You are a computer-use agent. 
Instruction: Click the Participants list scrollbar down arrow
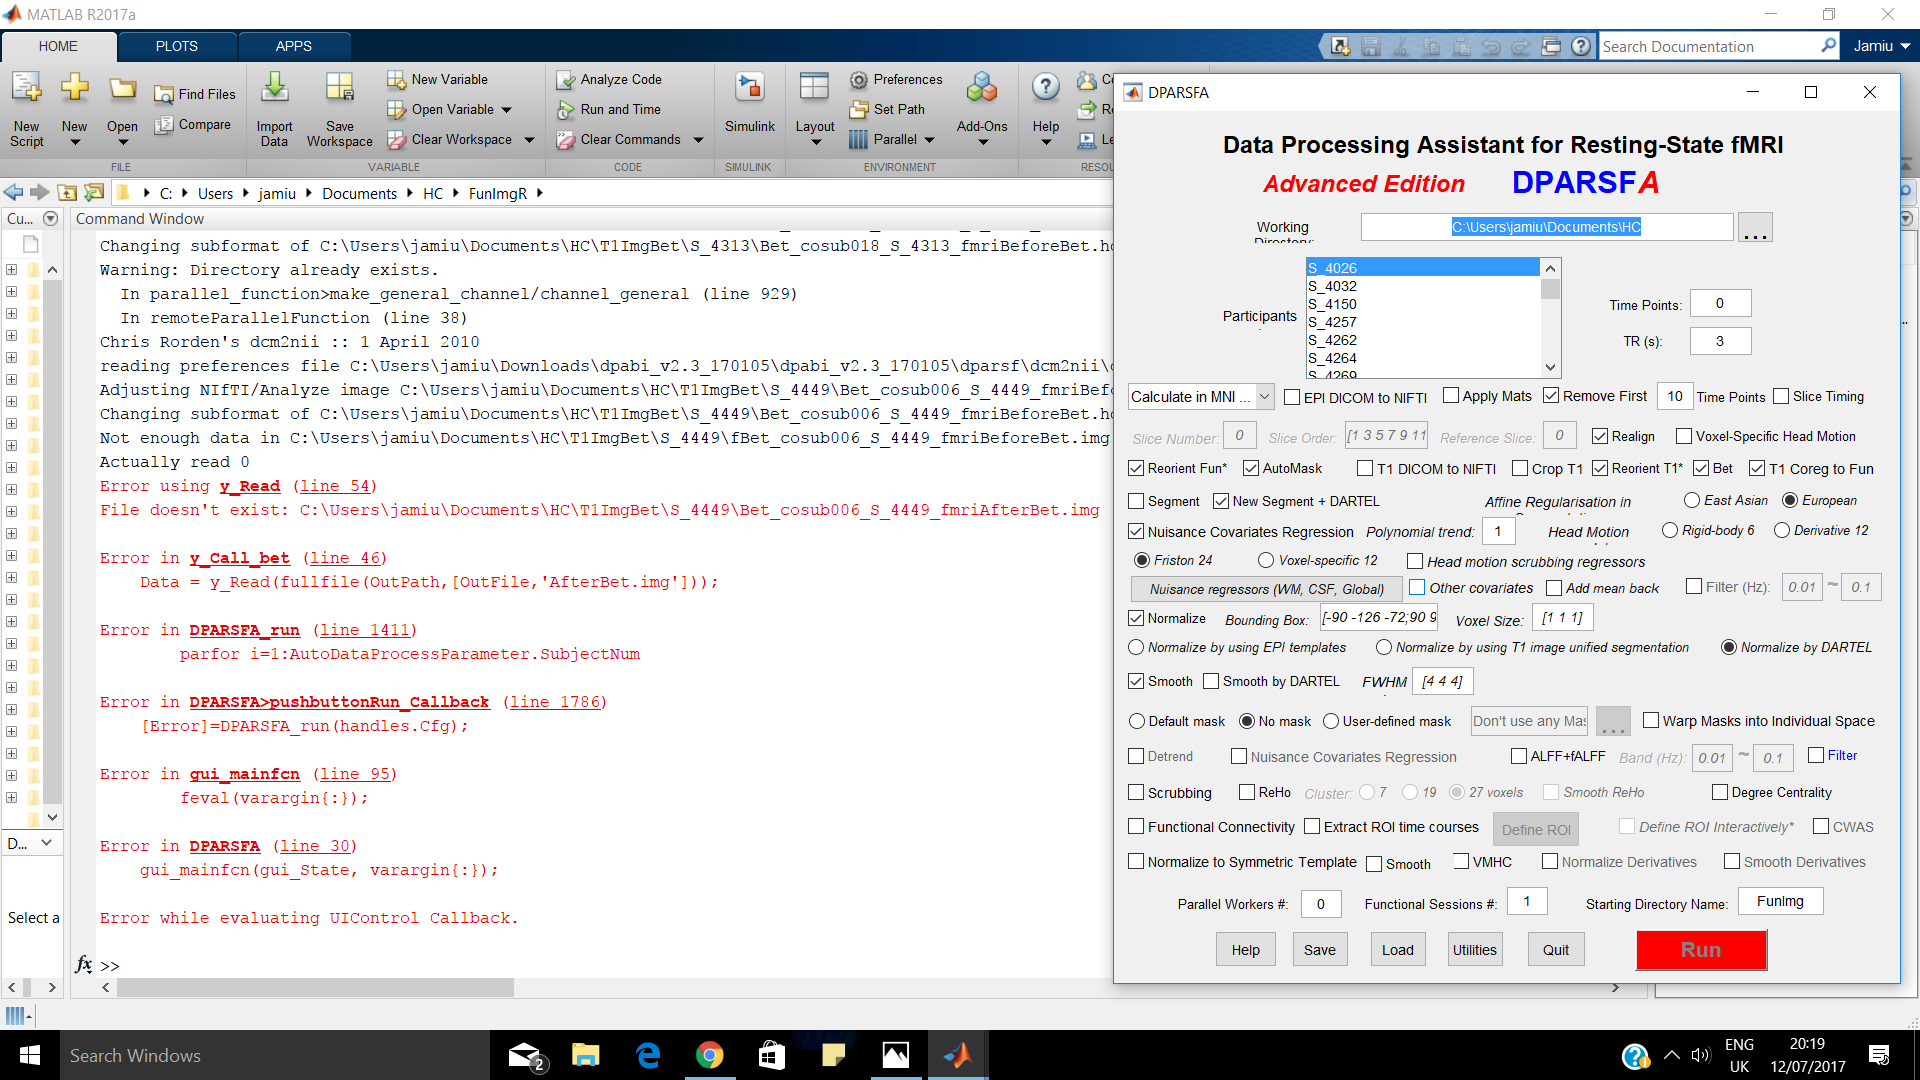point(1550,367)
